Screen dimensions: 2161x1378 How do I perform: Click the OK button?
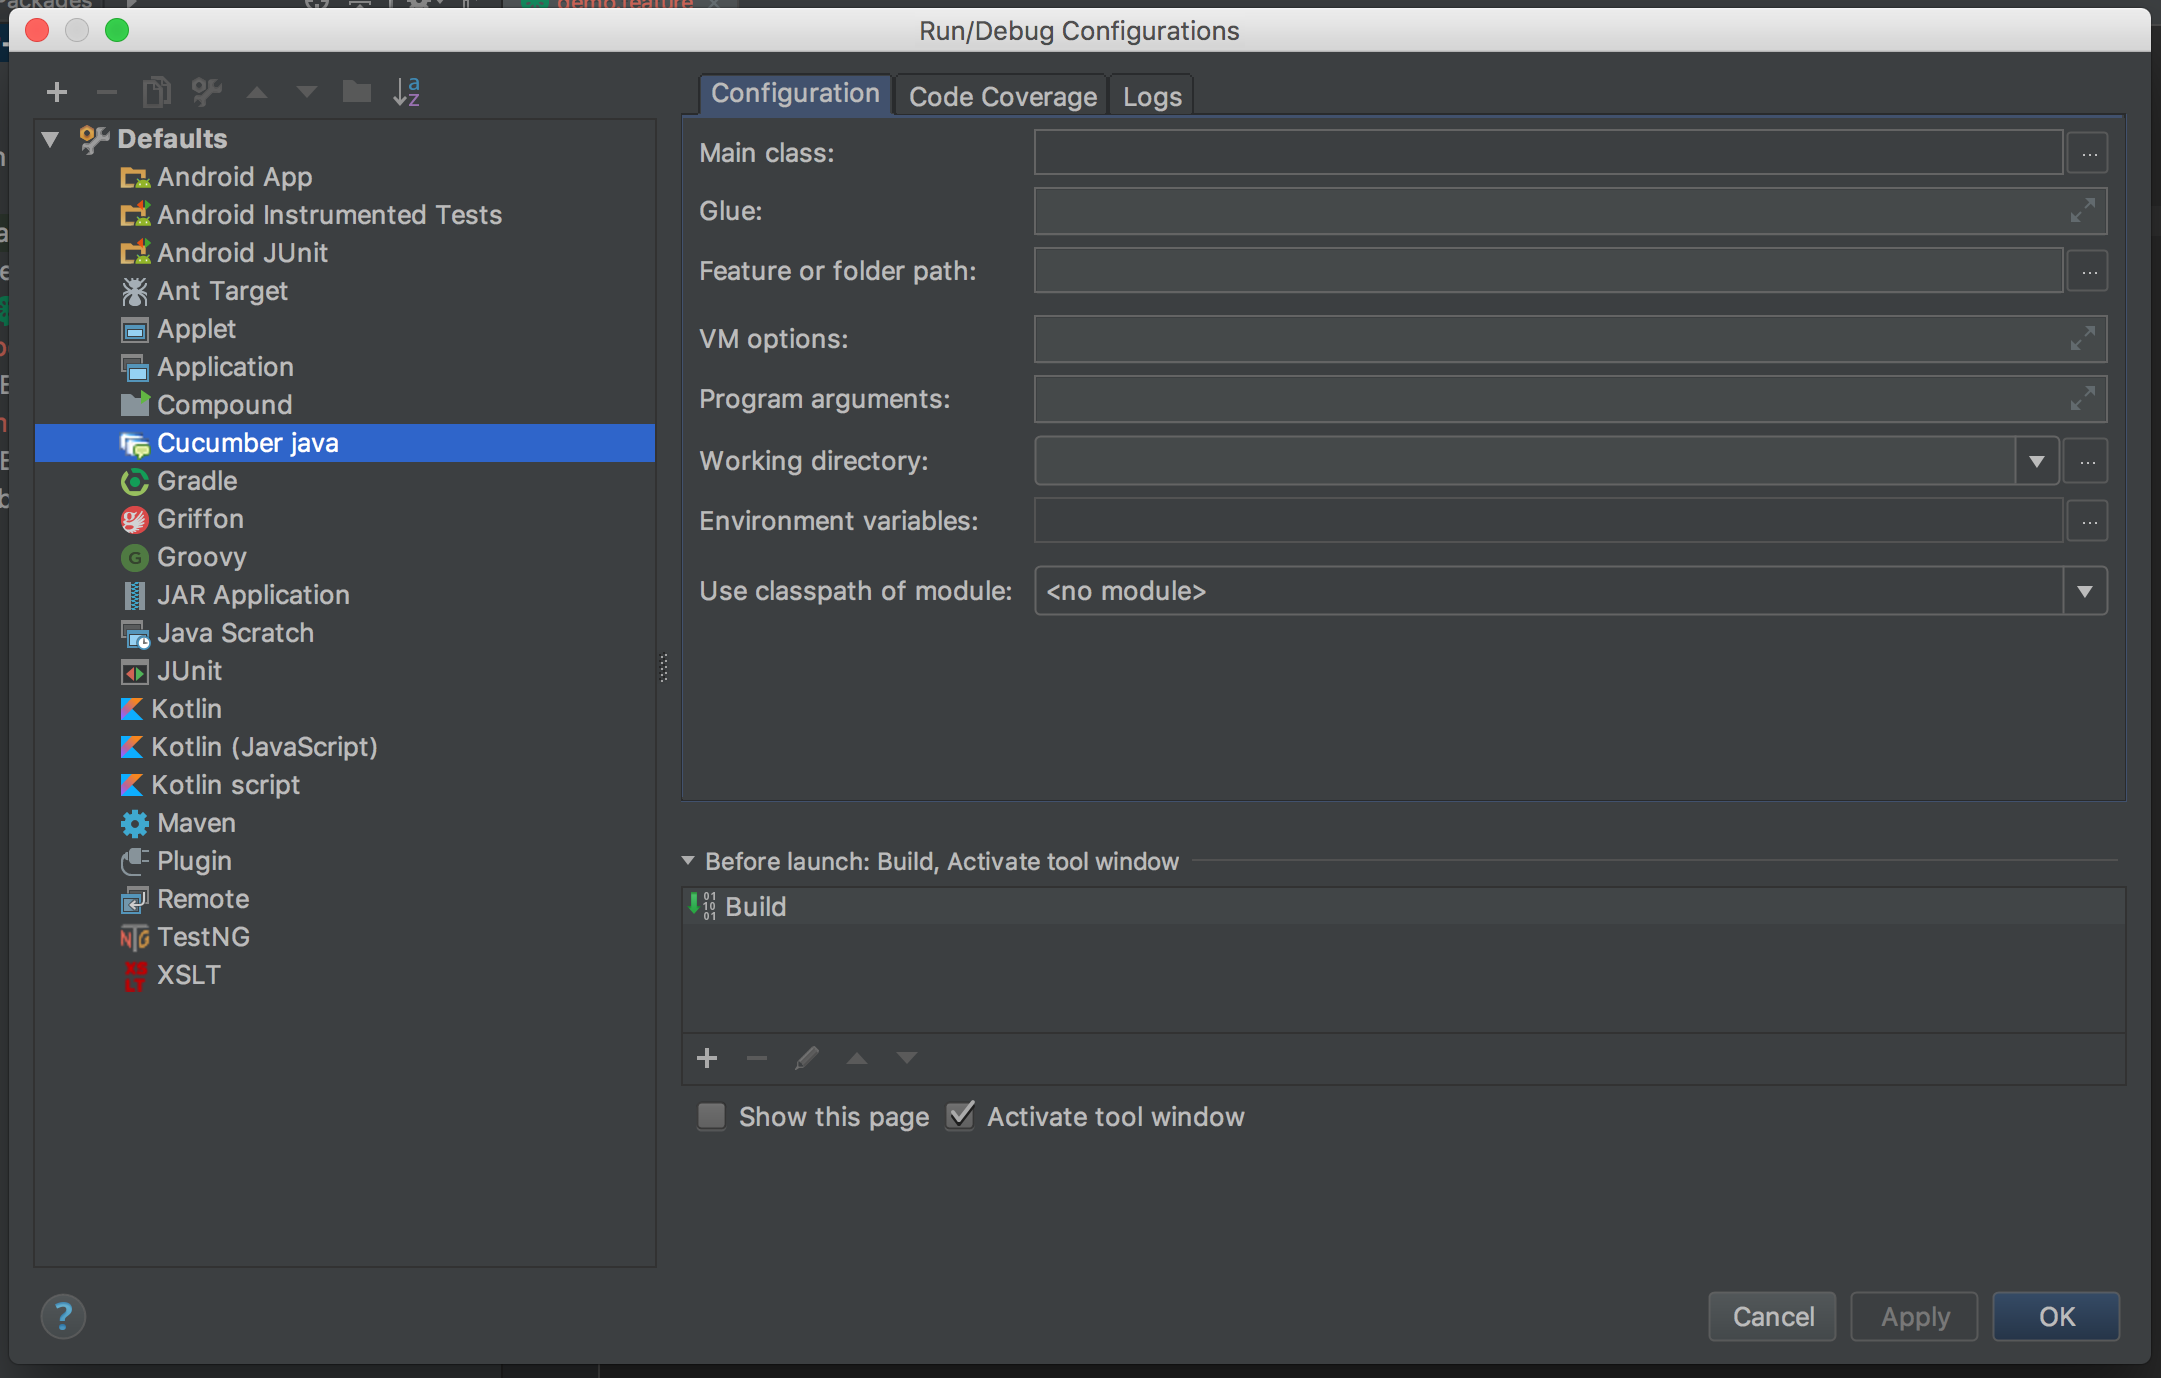[2057, 1317]
